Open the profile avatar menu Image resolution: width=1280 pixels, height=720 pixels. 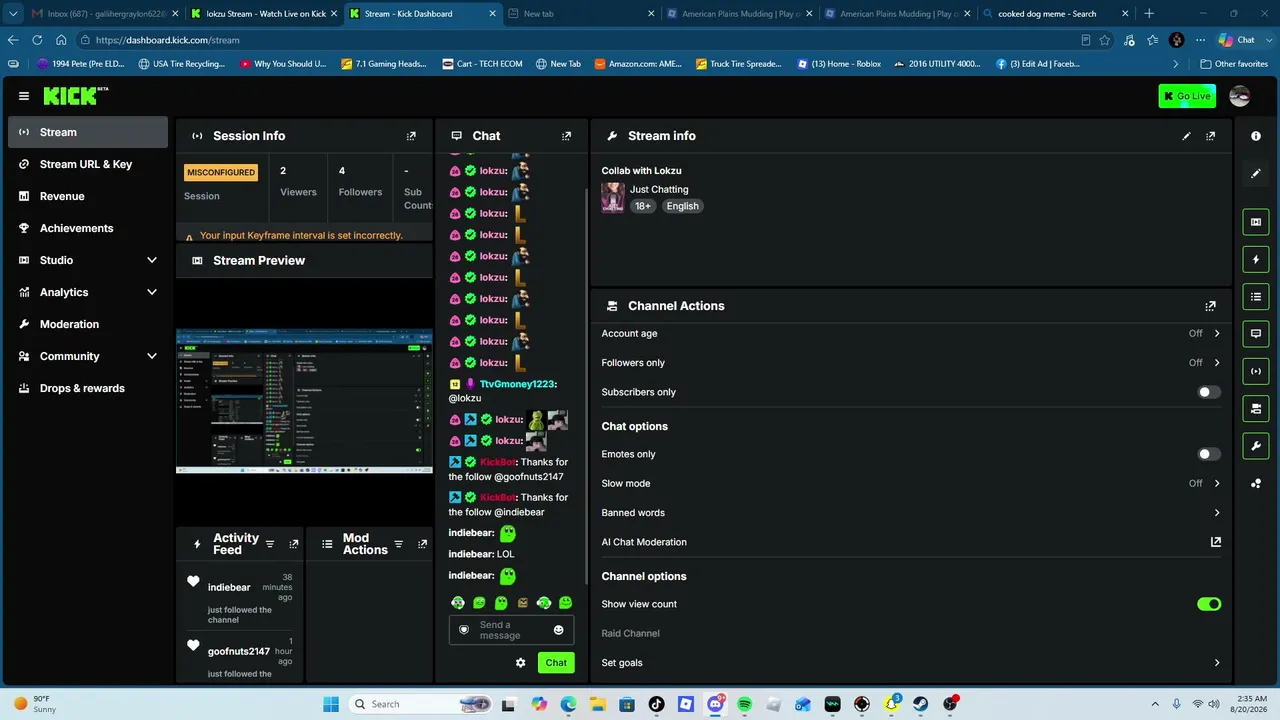[x=1239, y=96]
